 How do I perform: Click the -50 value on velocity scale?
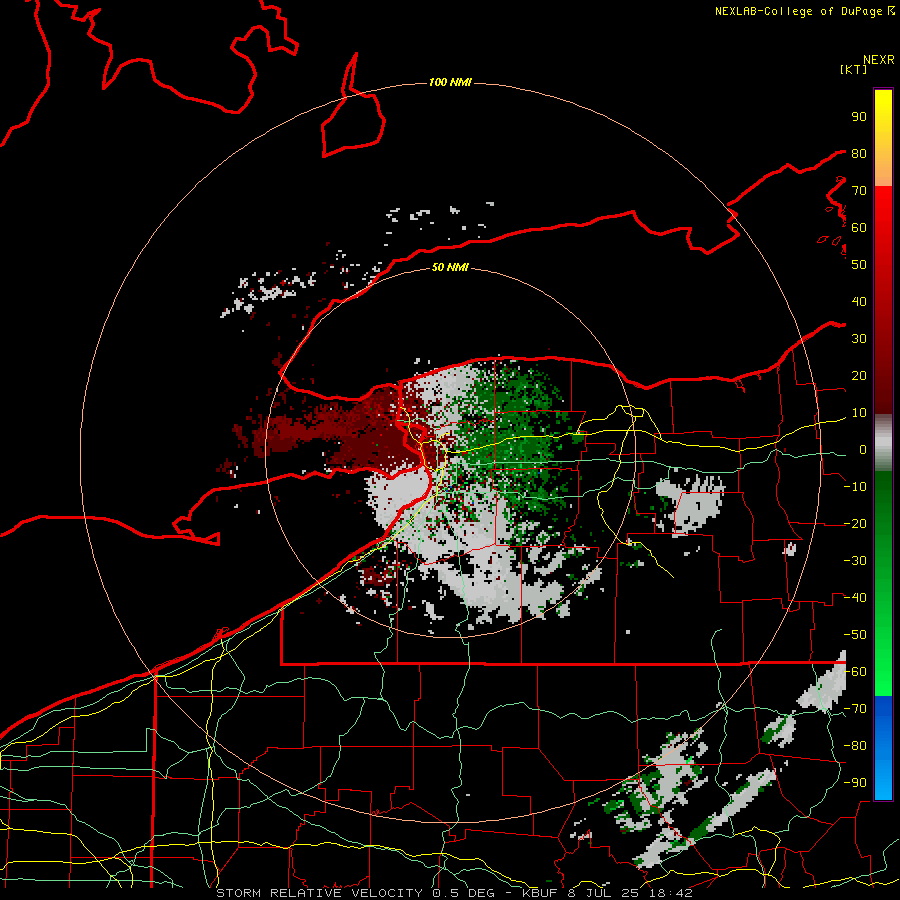pos(856,634)
